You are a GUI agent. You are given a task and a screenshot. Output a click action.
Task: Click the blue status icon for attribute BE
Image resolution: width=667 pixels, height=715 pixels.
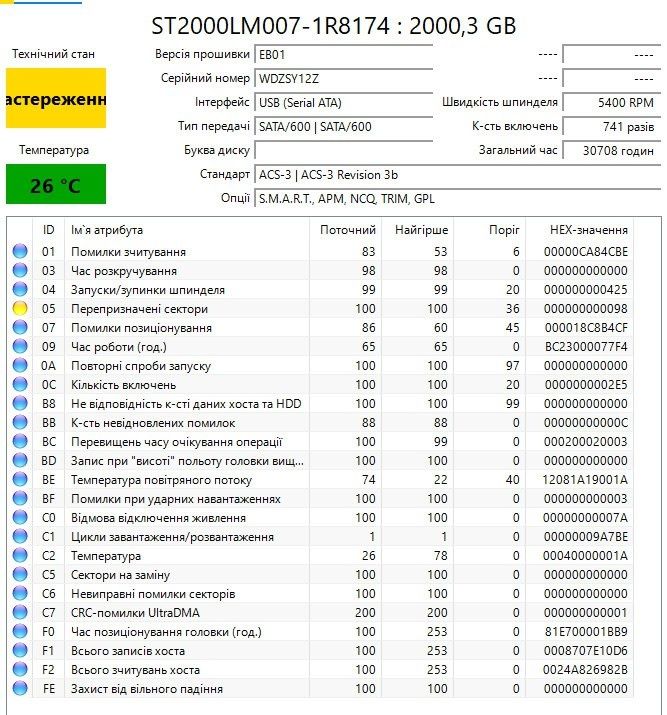[20, 480]
